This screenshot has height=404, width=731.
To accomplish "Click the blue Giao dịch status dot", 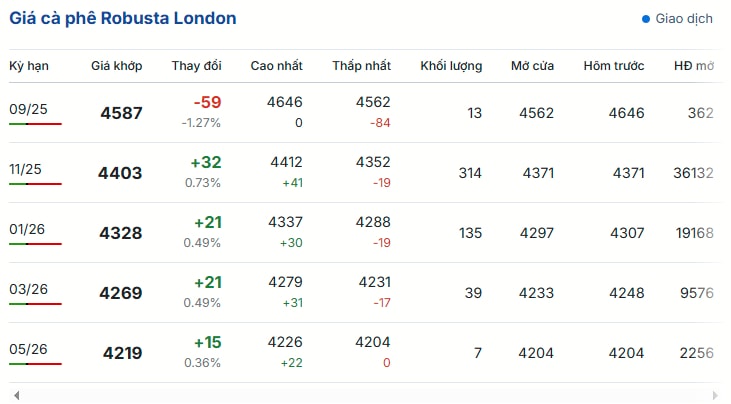I will click(646, 19).
